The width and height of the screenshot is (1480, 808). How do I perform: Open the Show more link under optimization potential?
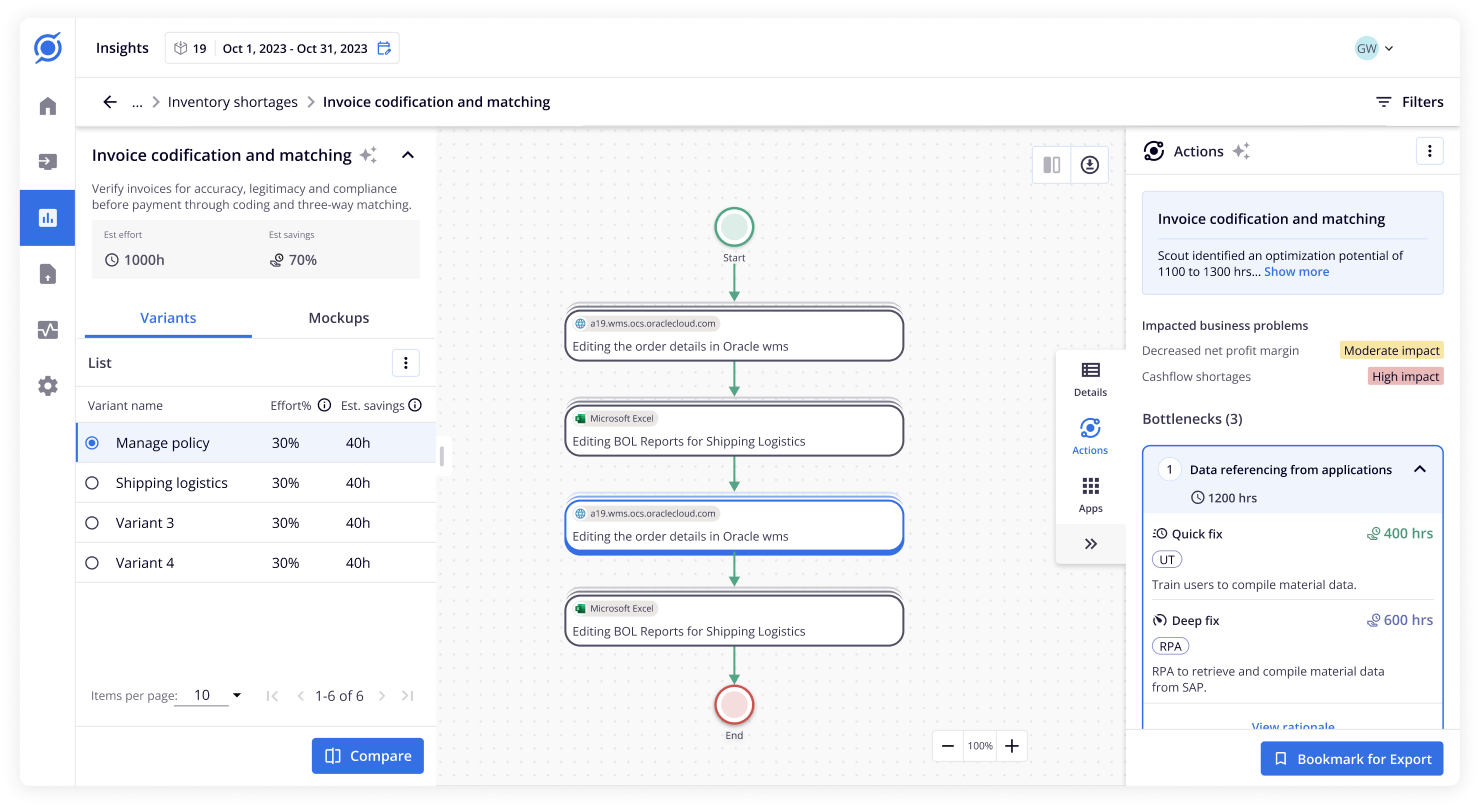click(1296, 271)
